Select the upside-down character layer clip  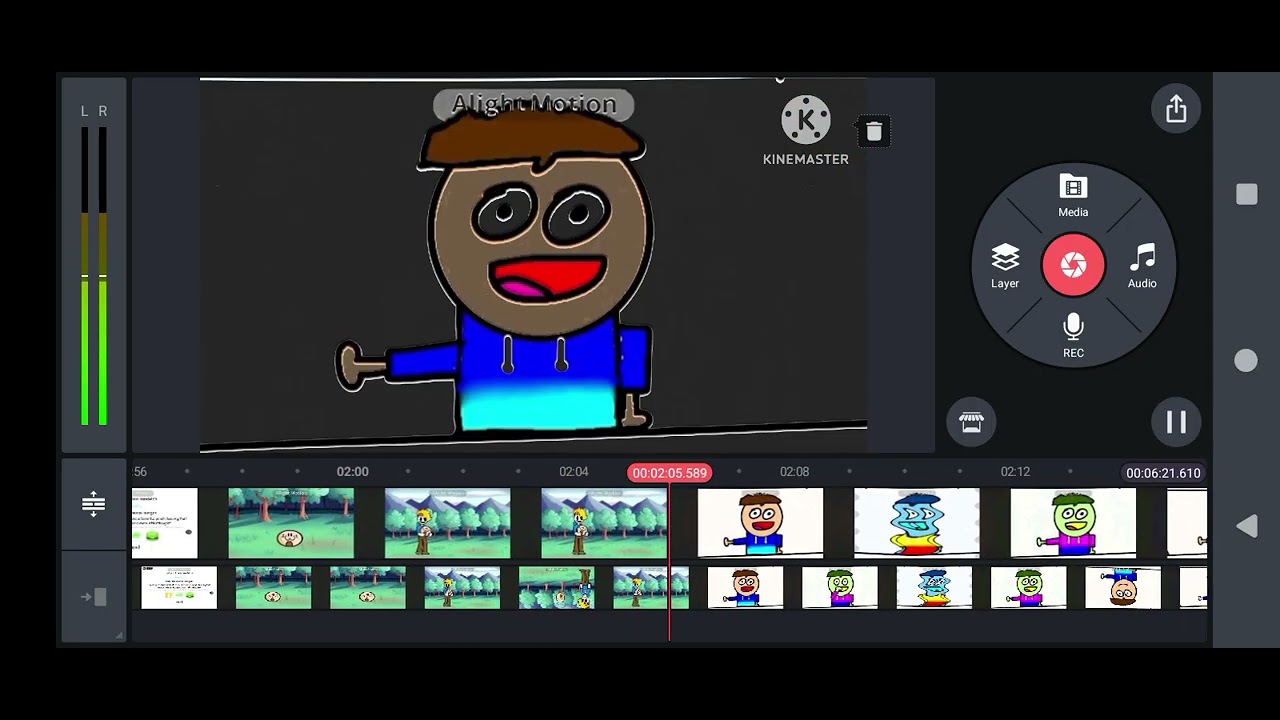point(1123,588)
